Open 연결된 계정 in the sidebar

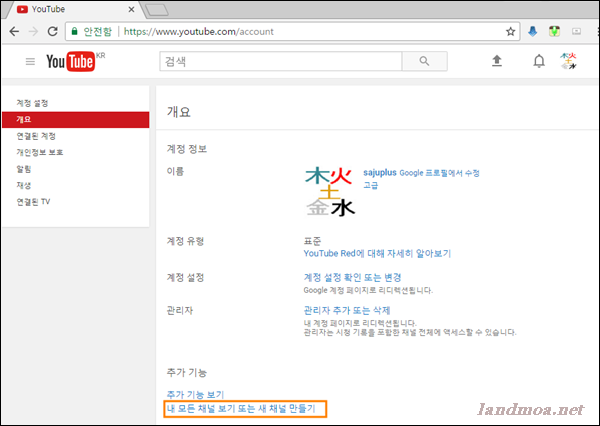[x=36, y=136]
